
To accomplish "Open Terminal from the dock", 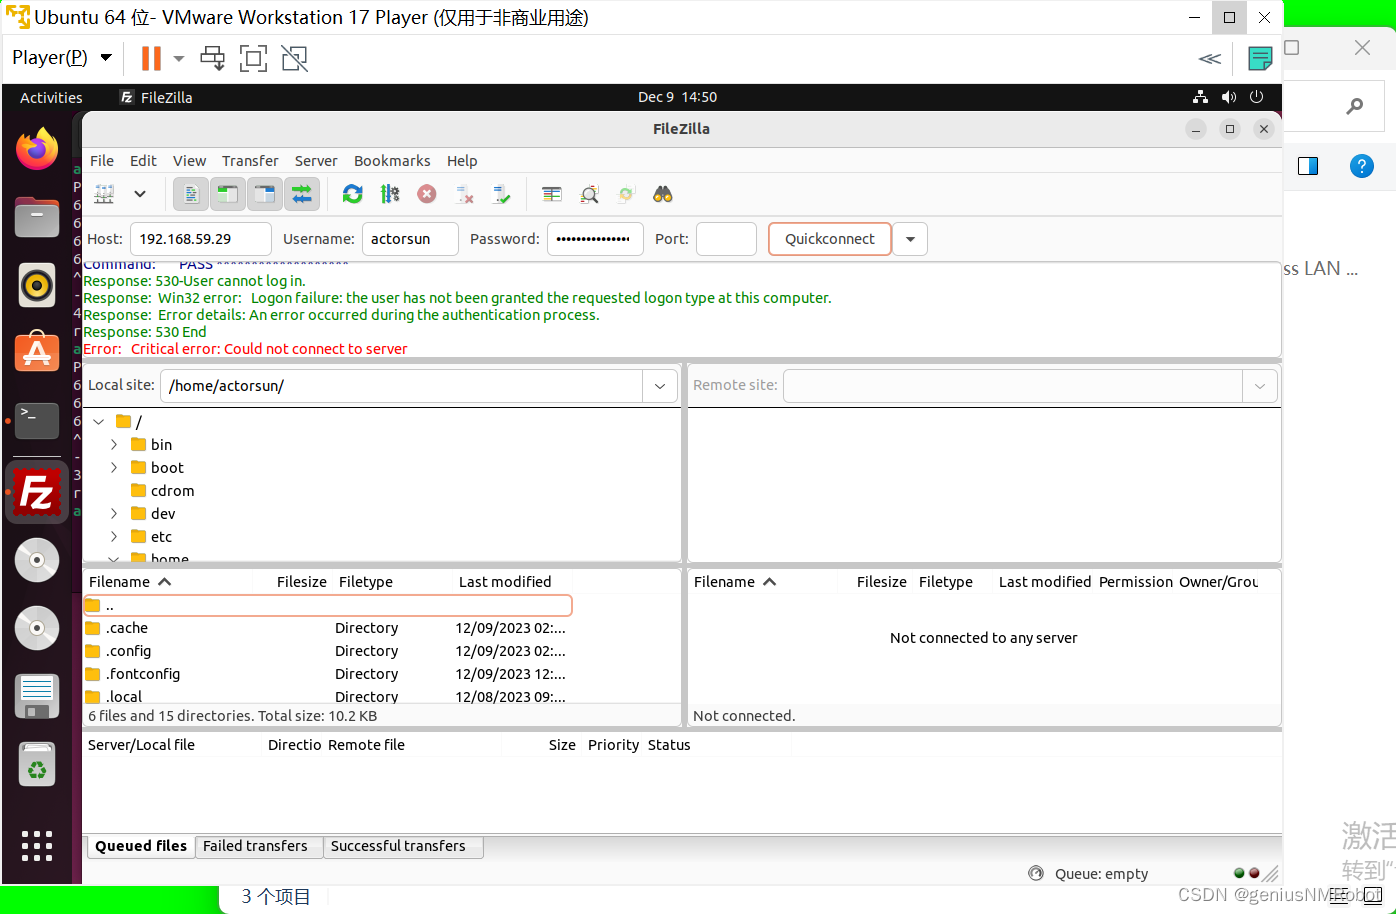I will point(37,422).
